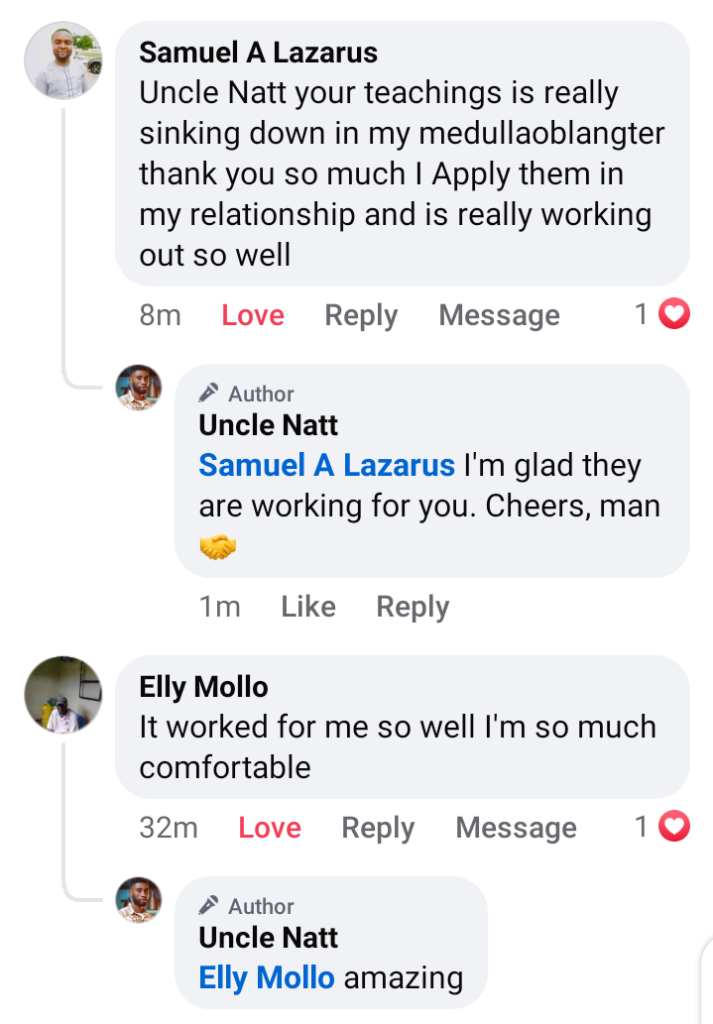
Task: Toggle Love on Elly Mollo's comment
Action: [270, 828]
